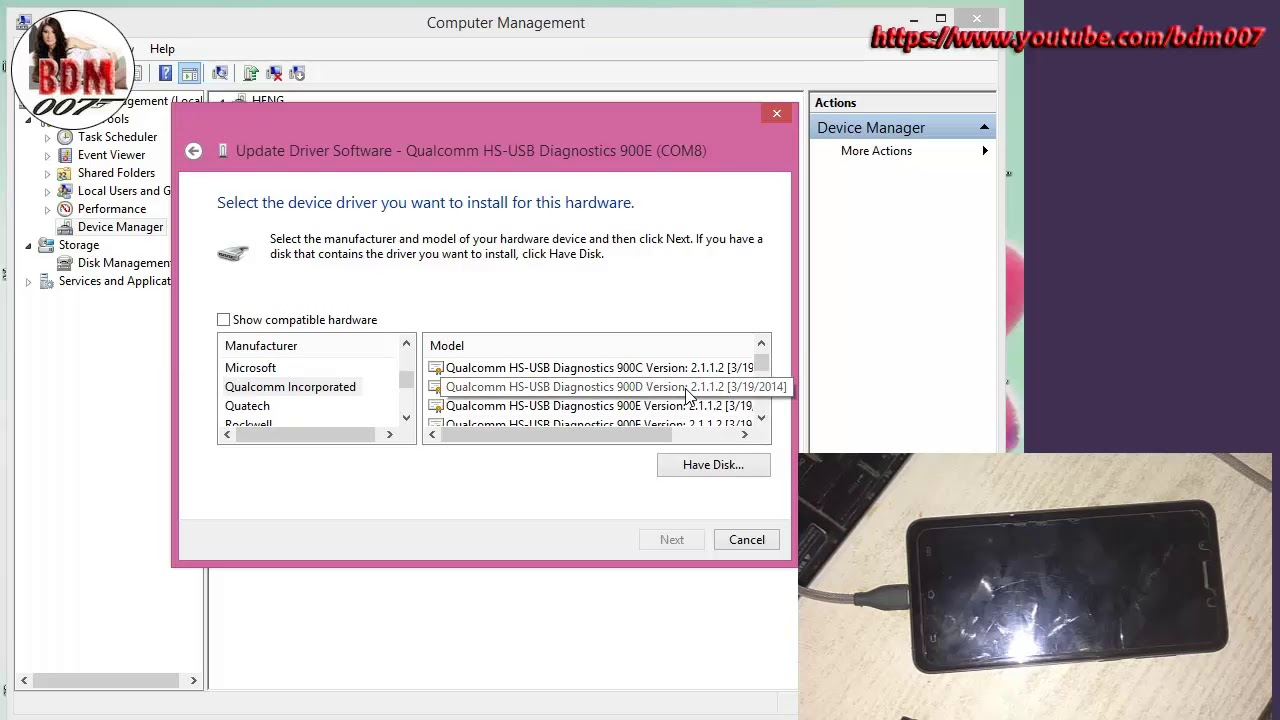Screen dimensions: 1280x720
Task: Select Quatech in the Manufacturer list
Action: click(247, 406)
